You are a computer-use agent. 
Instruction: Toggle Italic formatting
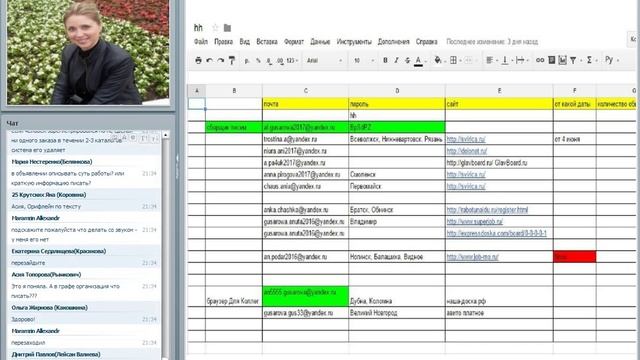pos(396,60)
